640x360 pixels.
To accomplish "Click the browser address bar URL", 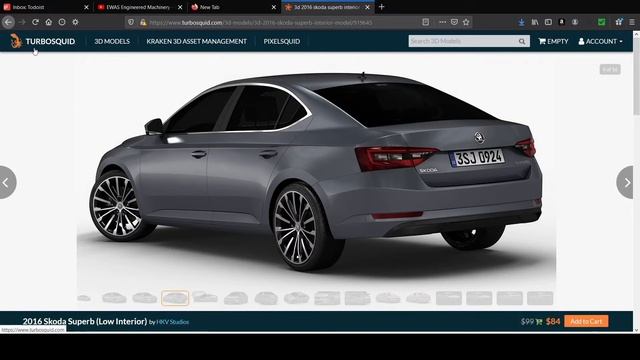I will [x=261, y=22].
